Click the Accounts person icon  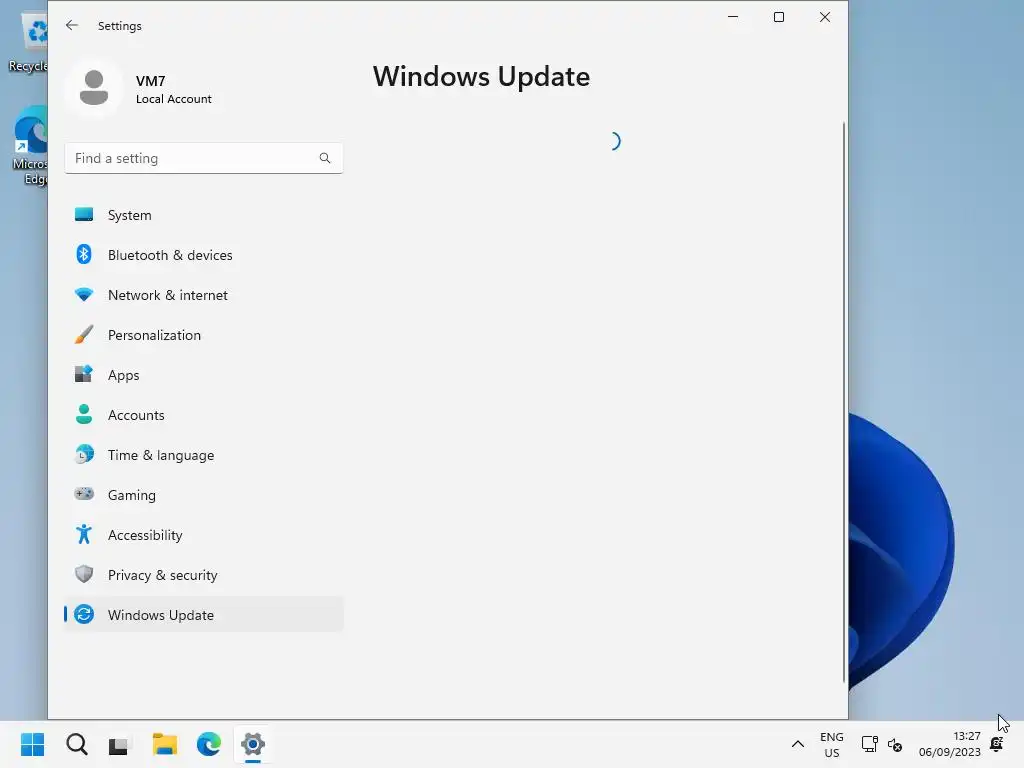coord(84,414)
